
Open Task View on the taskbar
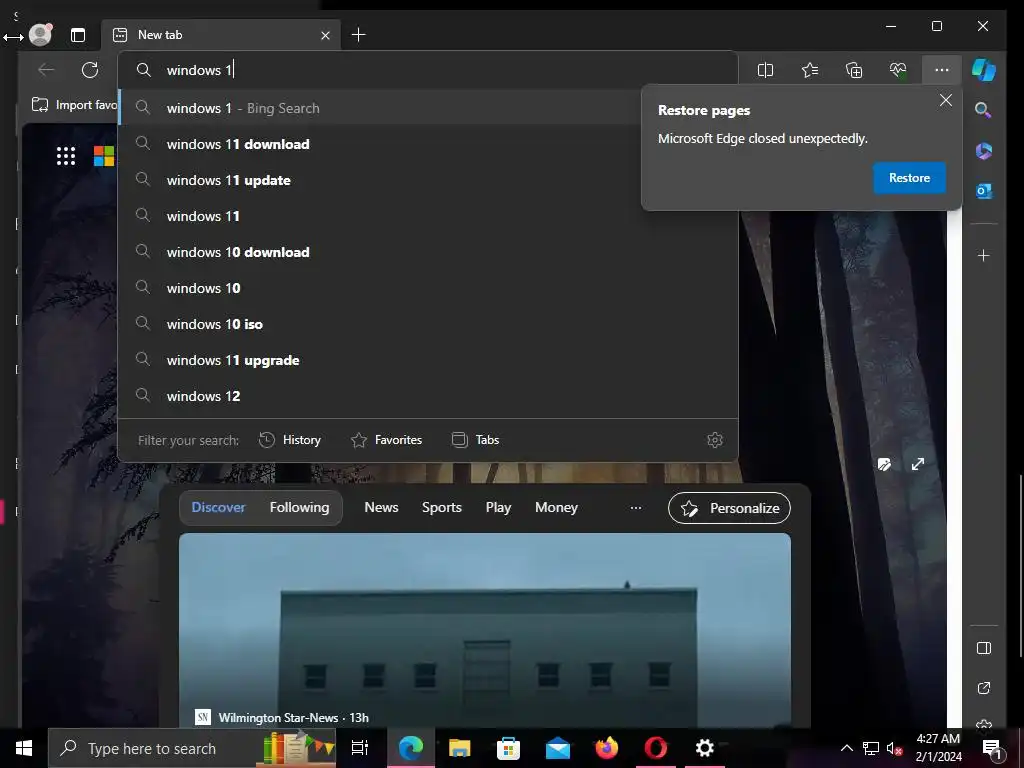coord(359,748)
